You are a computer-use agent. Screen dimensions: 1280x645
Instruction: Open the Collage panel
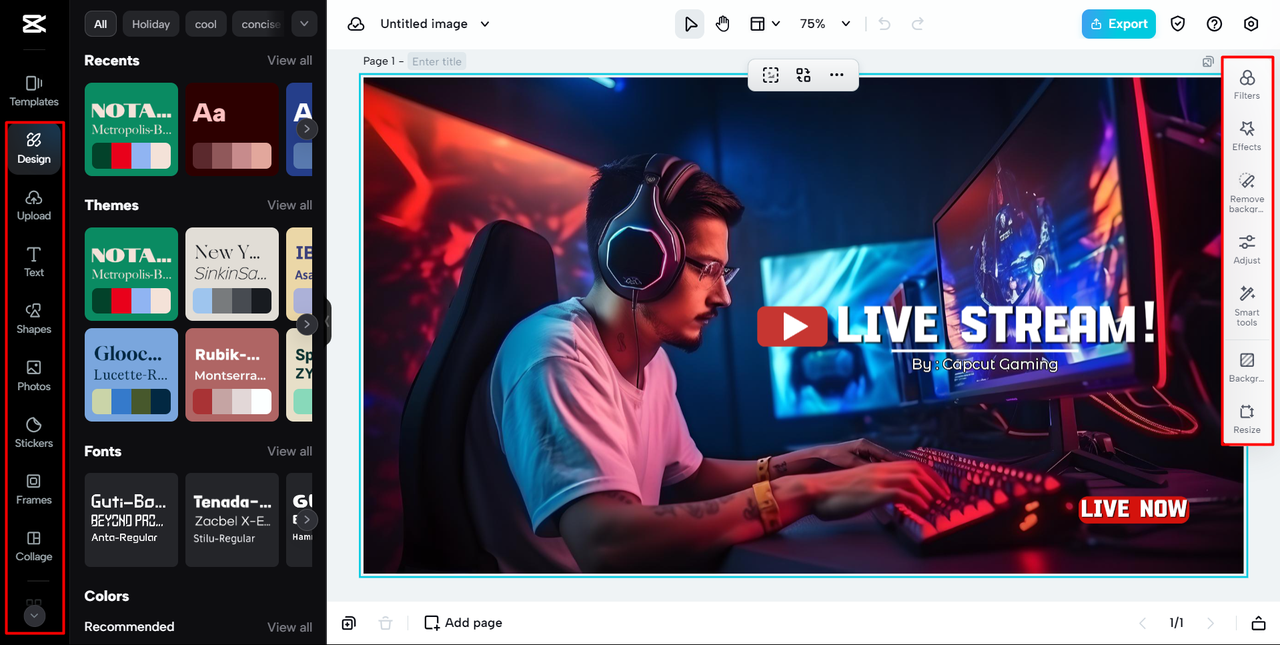34,546
